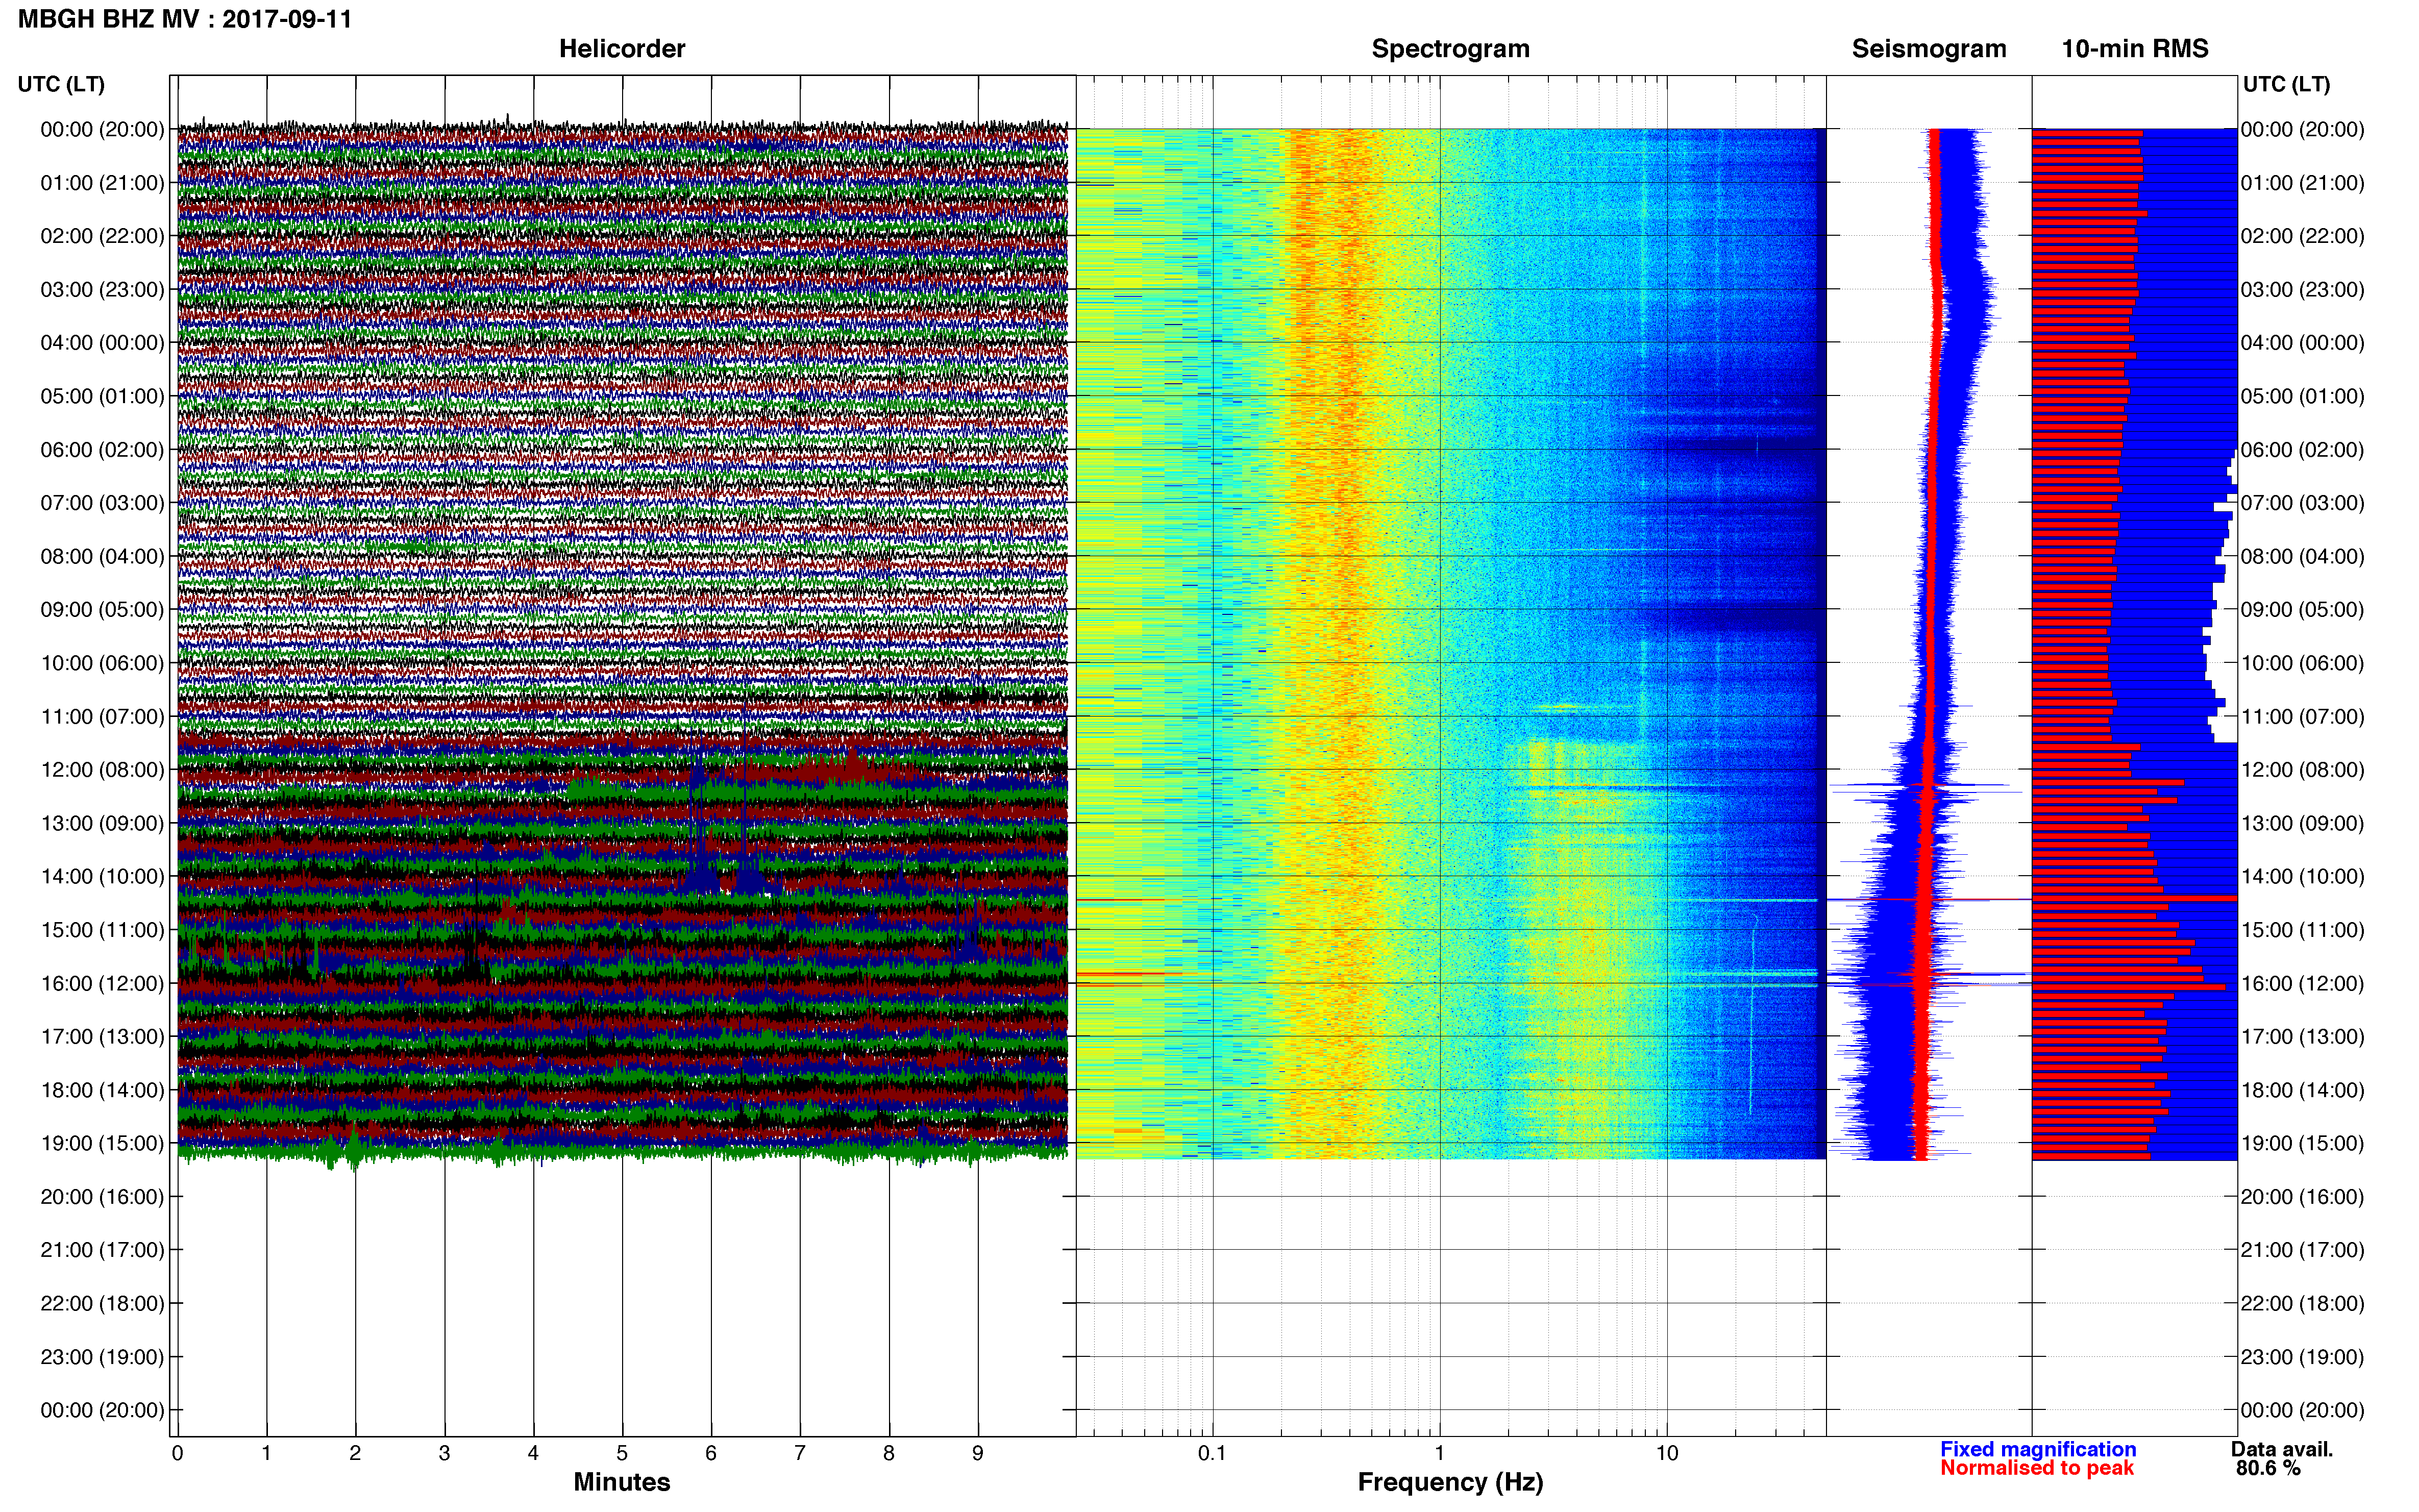
Task: Select the Seismogram panel heading
Action: point(1929,49)
